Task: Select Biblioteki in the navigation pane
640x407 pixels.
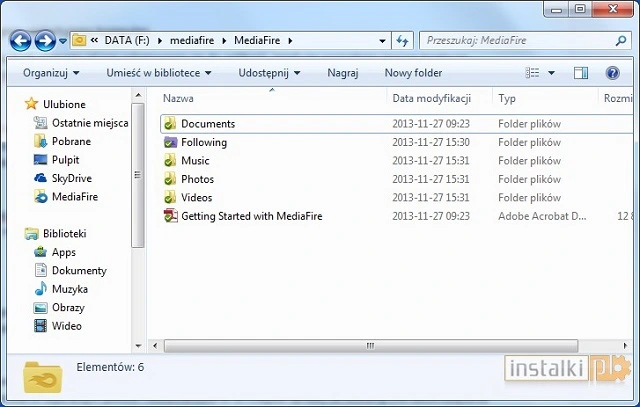Action: point(64,234)
